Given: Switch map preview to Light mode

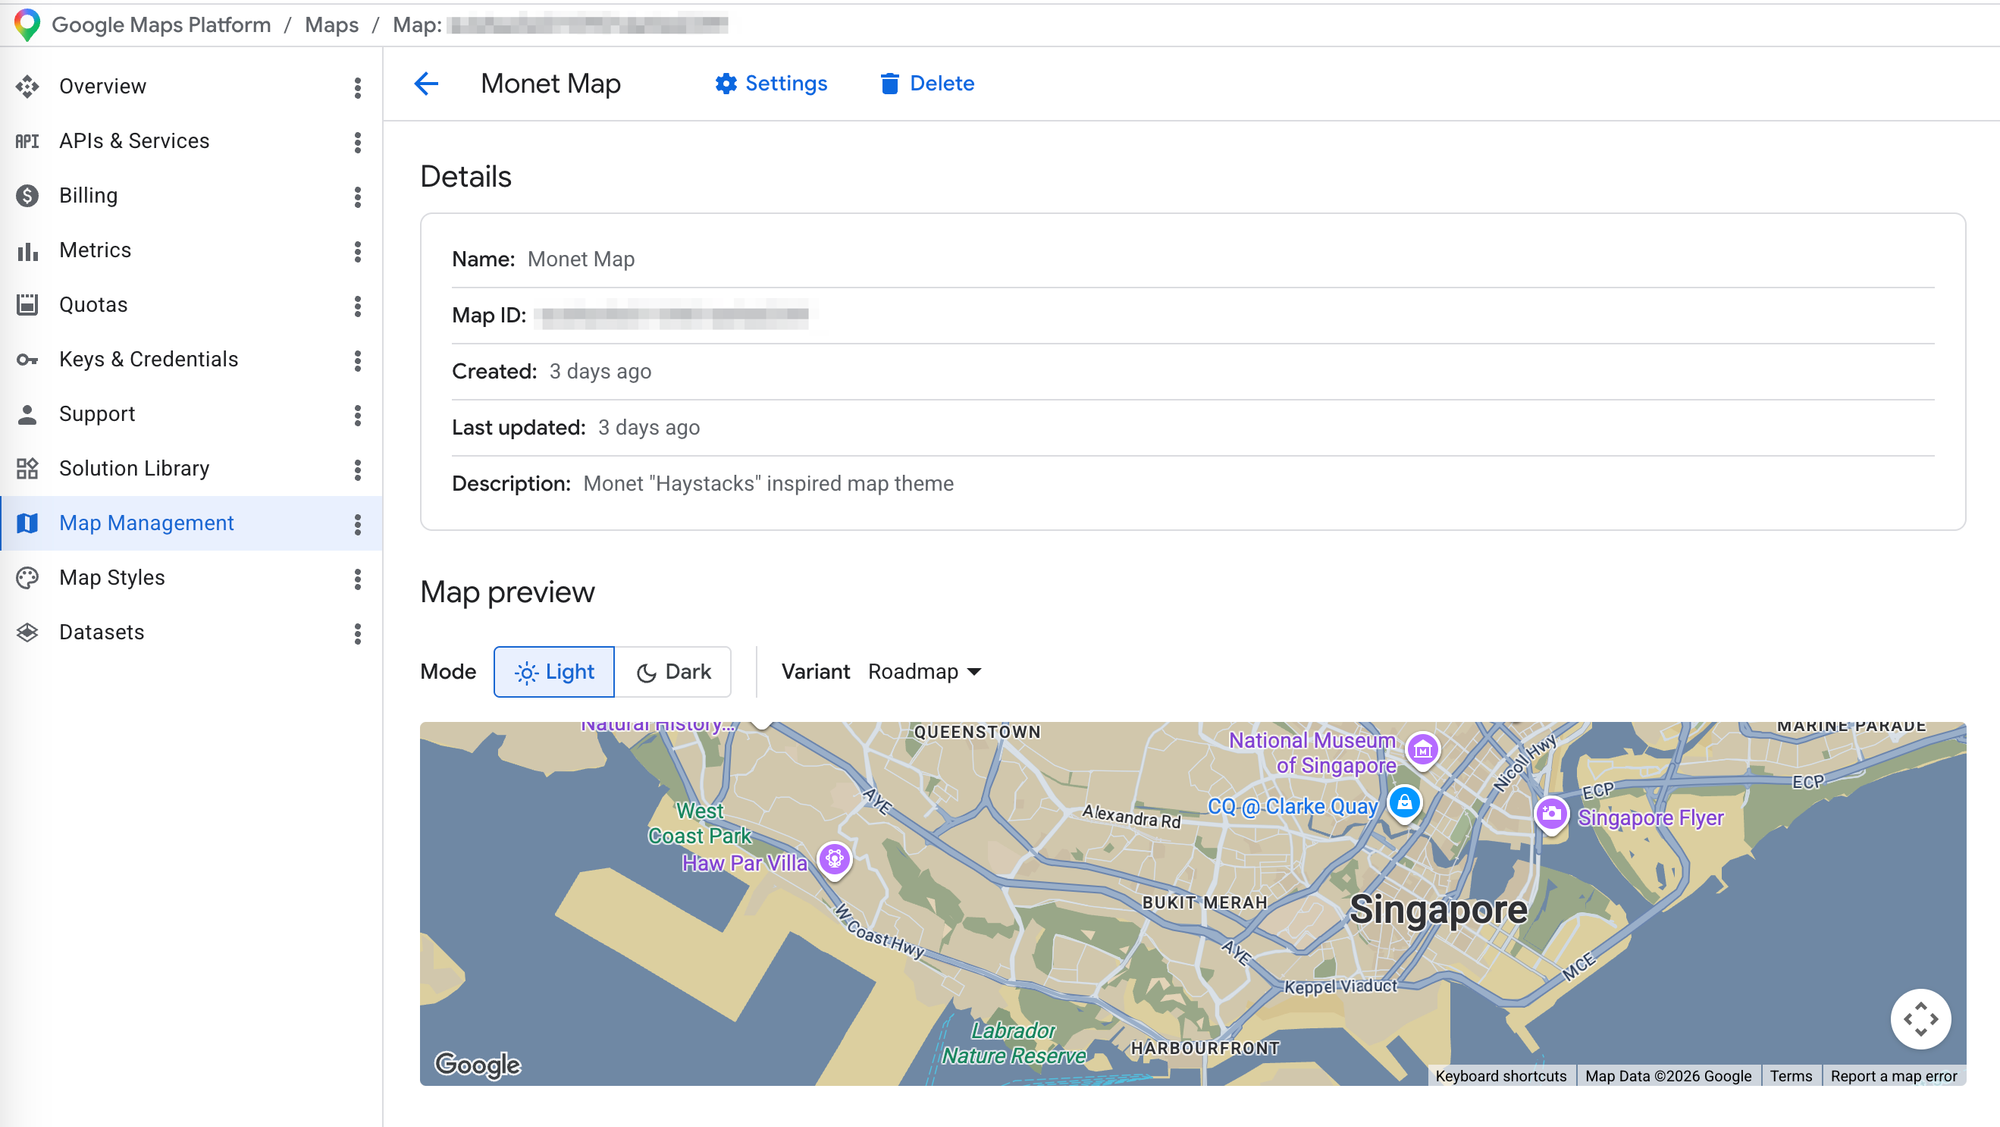Looking at the screenshot, I should click(x=554, y=672).
